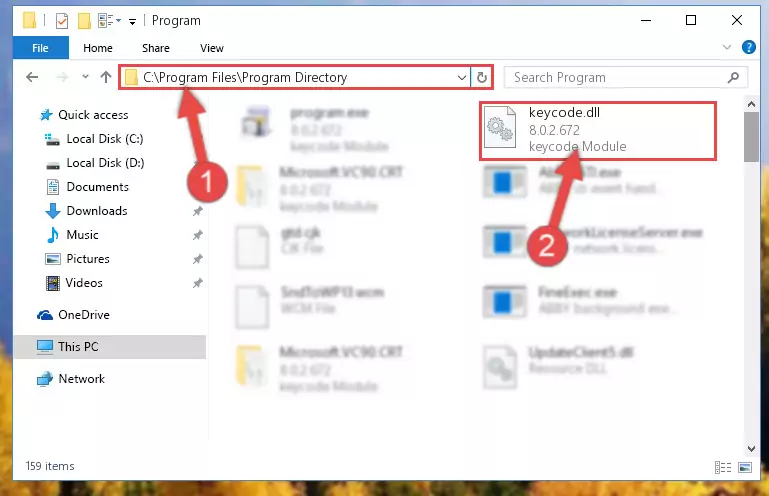The height and width of the screenshot is (496, 769).
Task: Click the keycode.dll gear file icon
Action: (499, 128)
